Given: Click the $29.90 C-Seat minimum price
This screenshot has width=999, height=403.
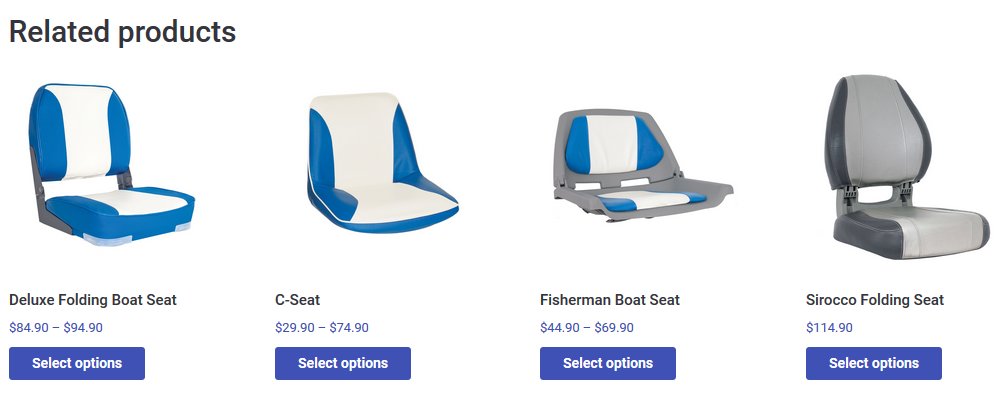Looking at the screenshot, I should click(294, 327).
